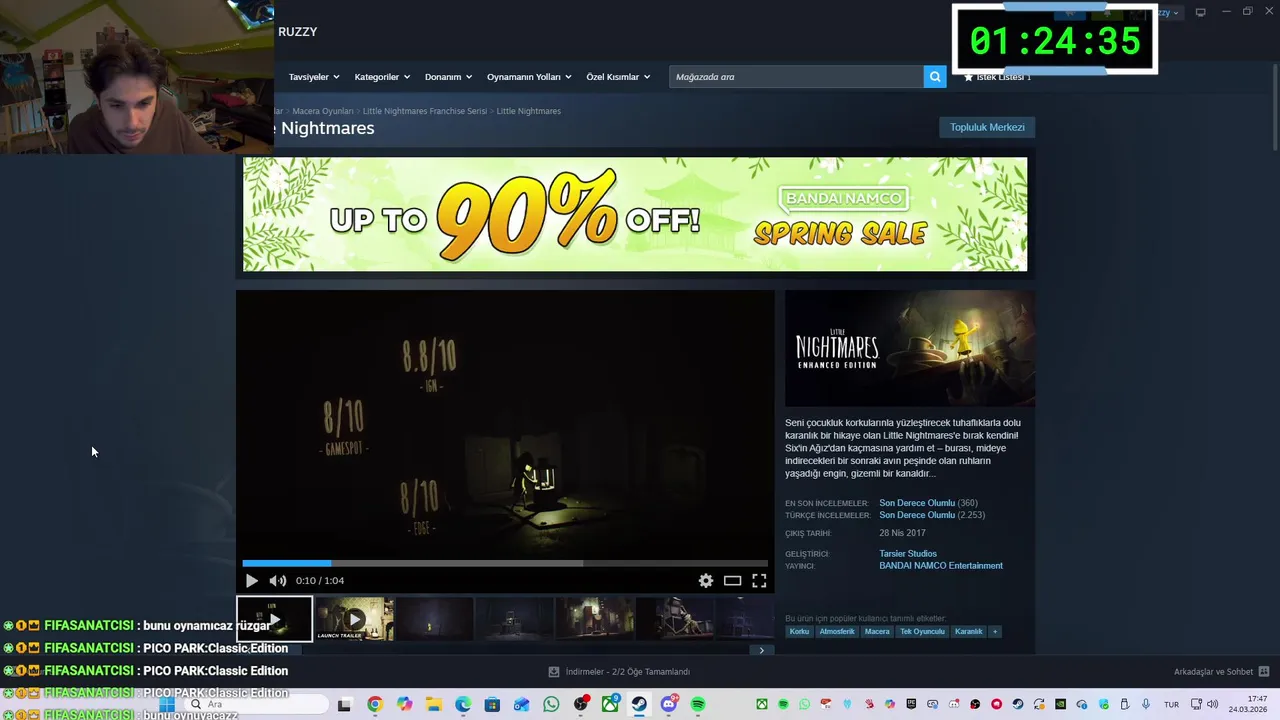1280x720 pixels.
Task: Open NVIDIA tray icon
Action: (x=1060, y=704)
